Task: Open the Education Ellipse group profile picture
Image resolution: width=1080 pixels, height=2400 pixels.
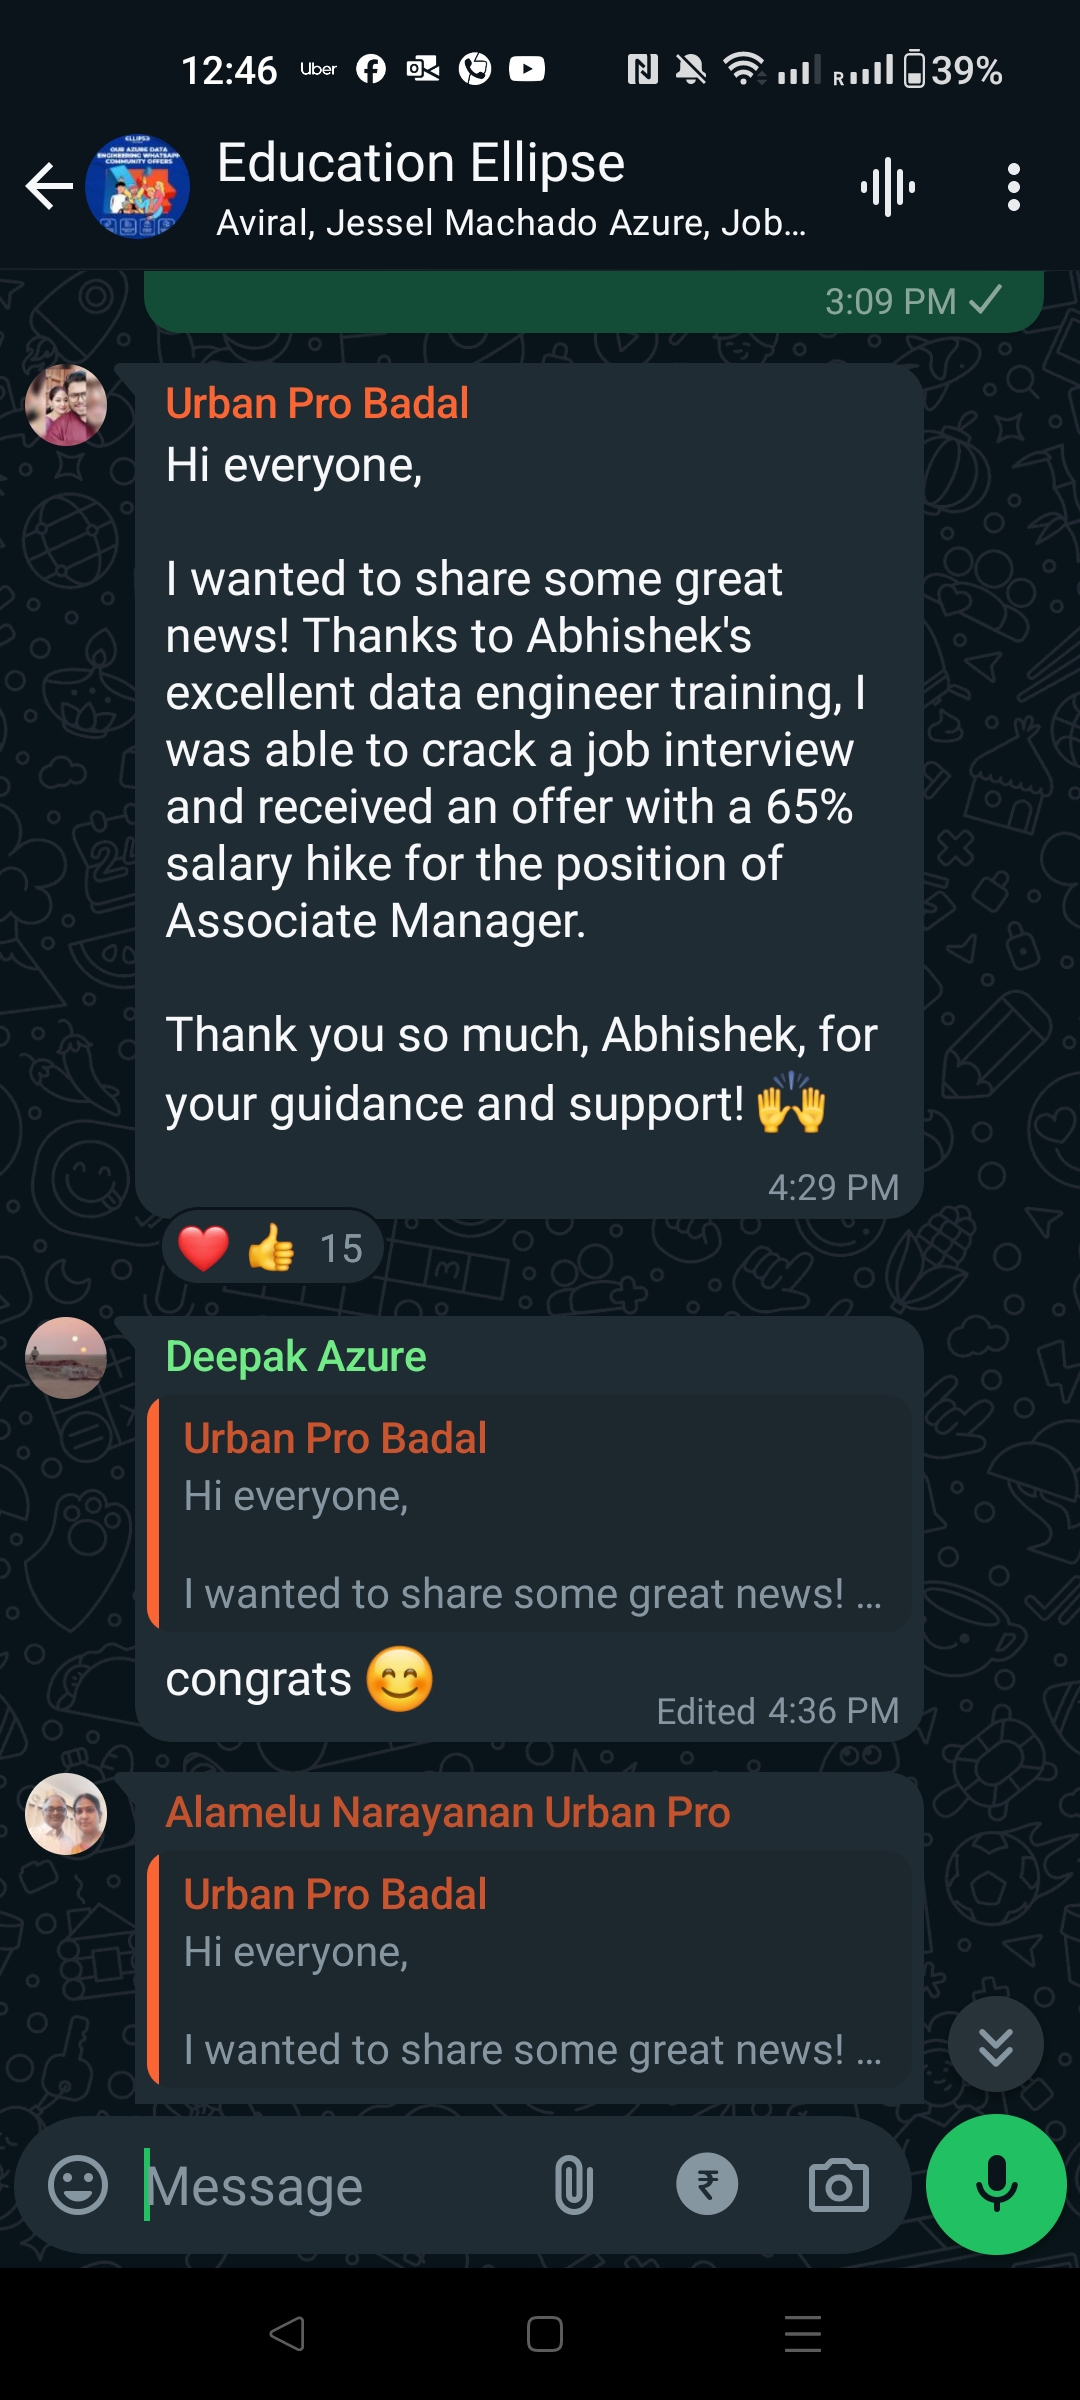Action: 138,187
